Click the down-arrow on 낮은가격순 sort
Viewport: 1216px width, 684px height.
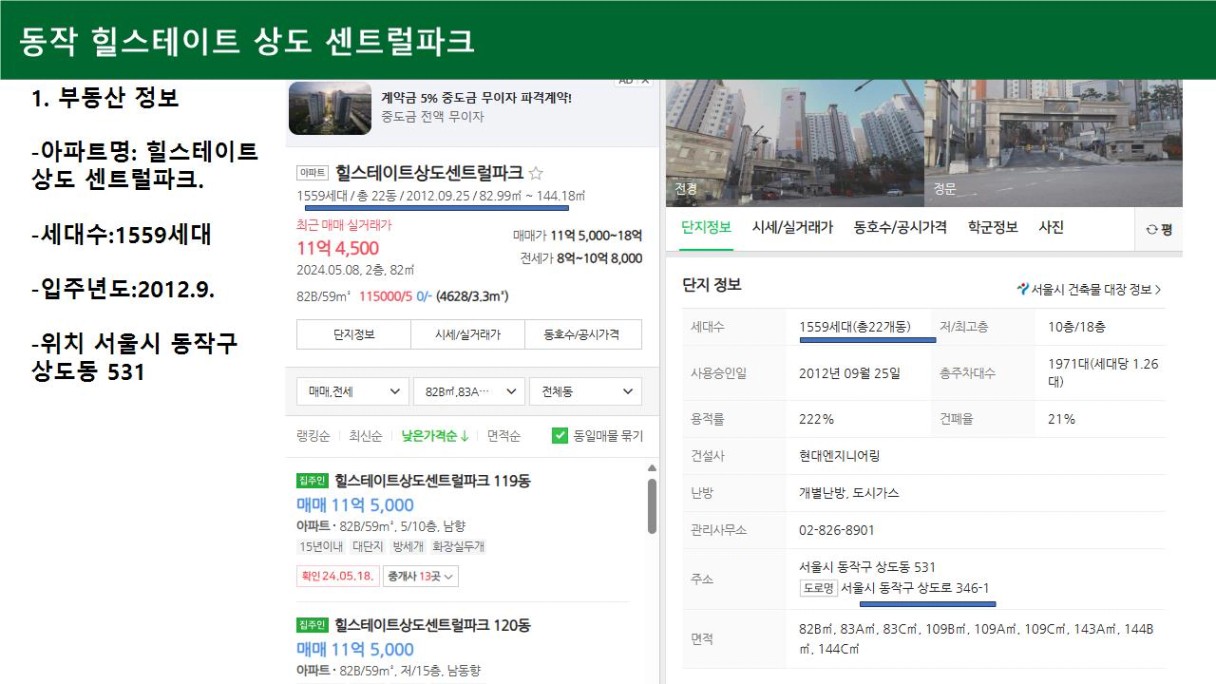(x=465, y=436)
